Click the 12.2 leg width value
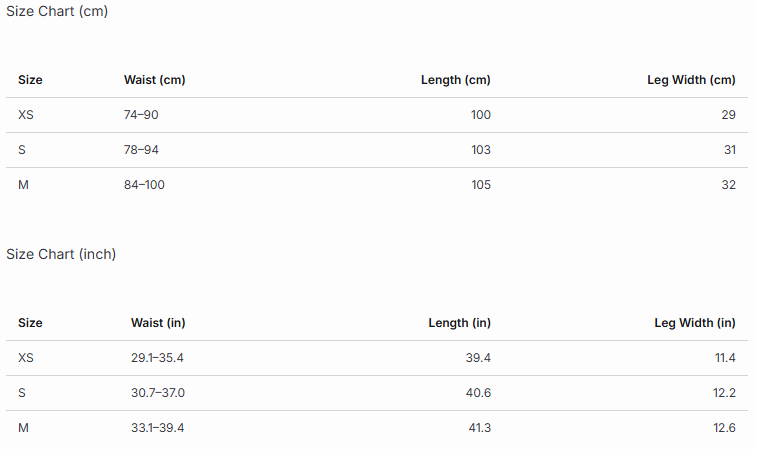Viewport: 757px width, 449px height. coord(724,393)
